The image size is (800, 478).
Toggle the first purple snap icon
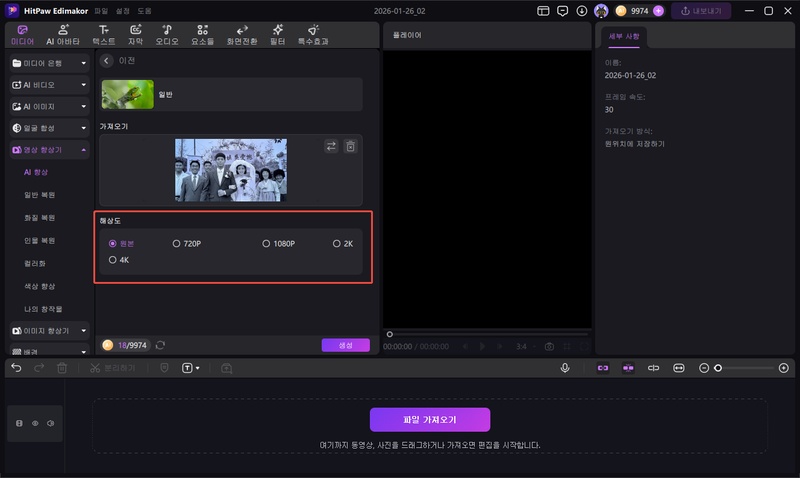pyautogui.click(x=603, y=368)
